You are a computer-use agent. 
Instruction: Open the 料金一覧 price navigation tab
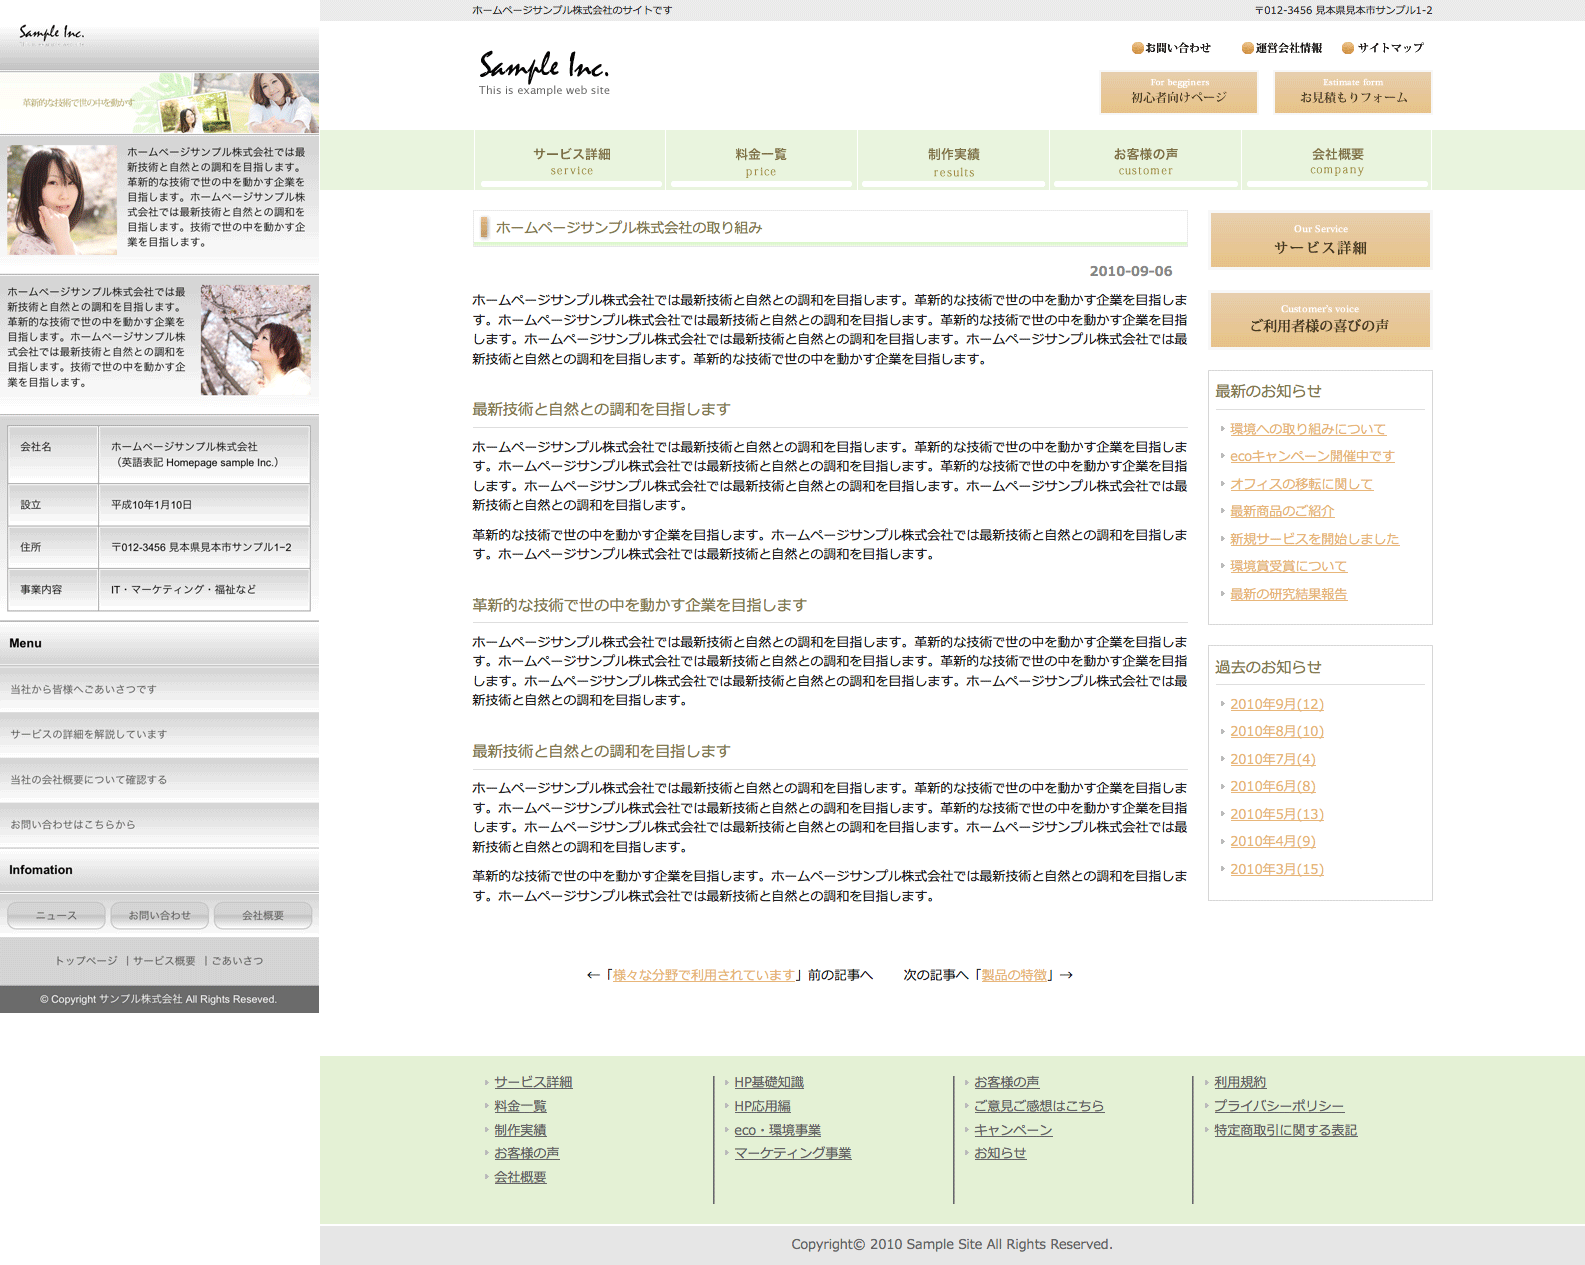[x=761, y=161]
